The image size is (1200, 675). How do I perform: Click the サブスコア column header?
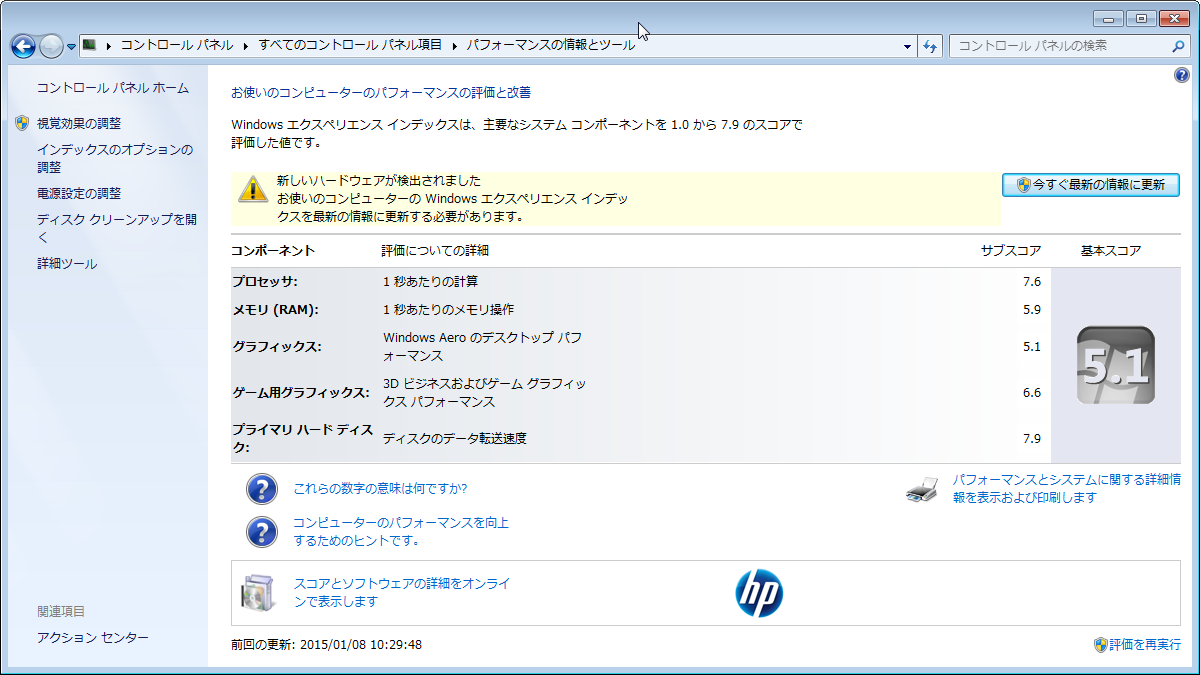coord(1011,251)
